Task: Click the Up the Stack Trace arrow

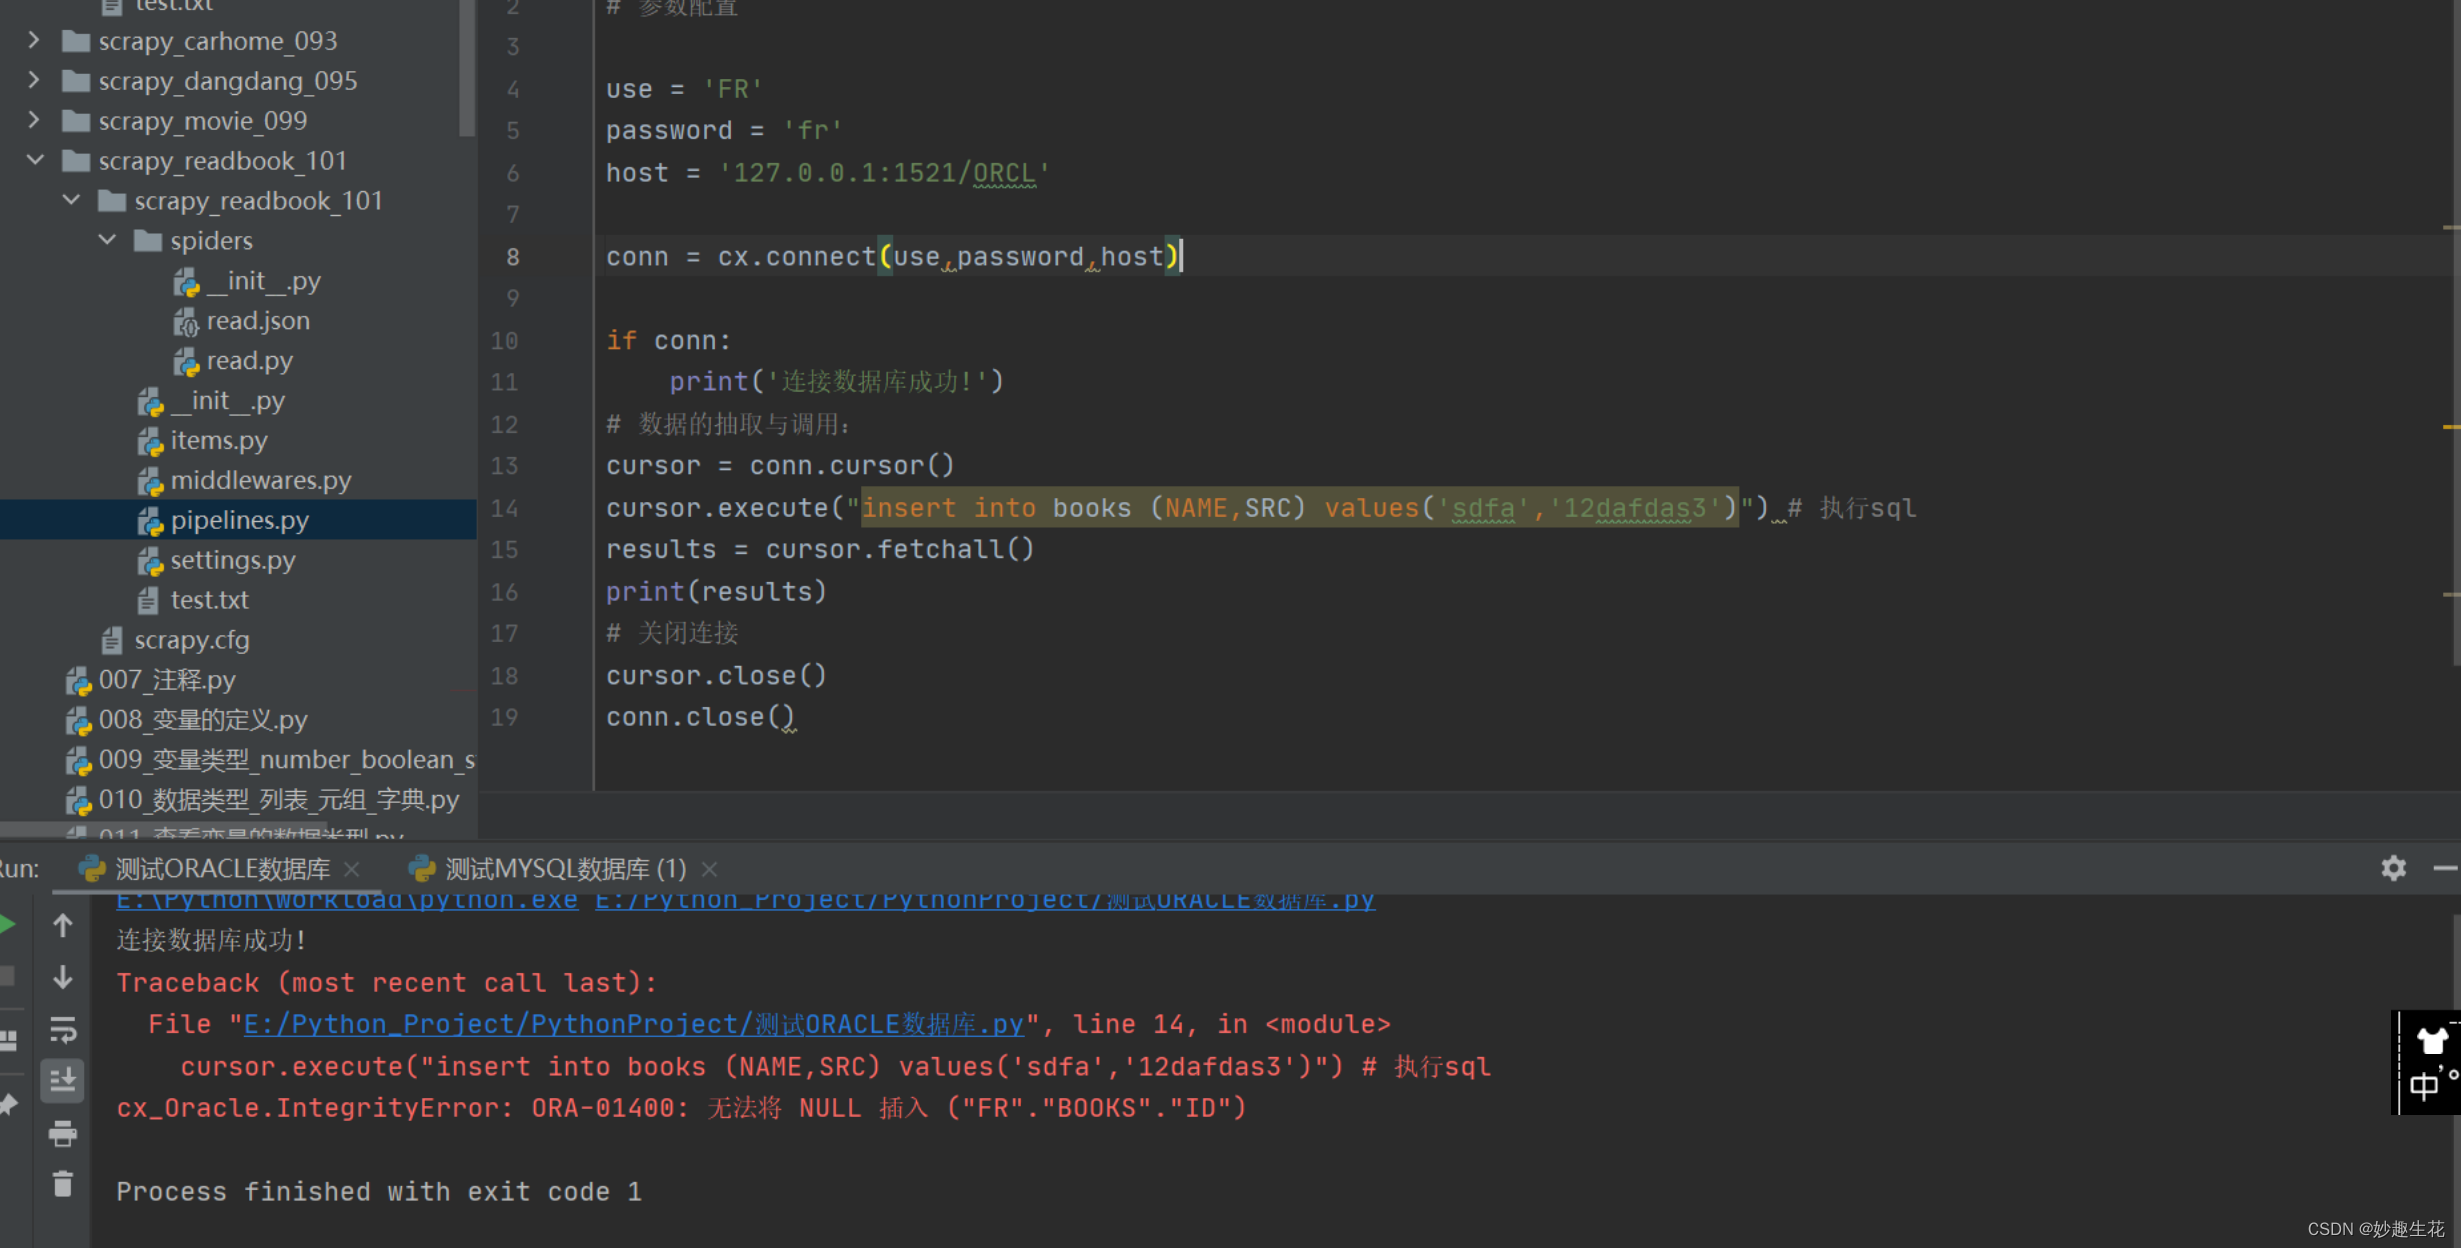Action: (62, 925)
